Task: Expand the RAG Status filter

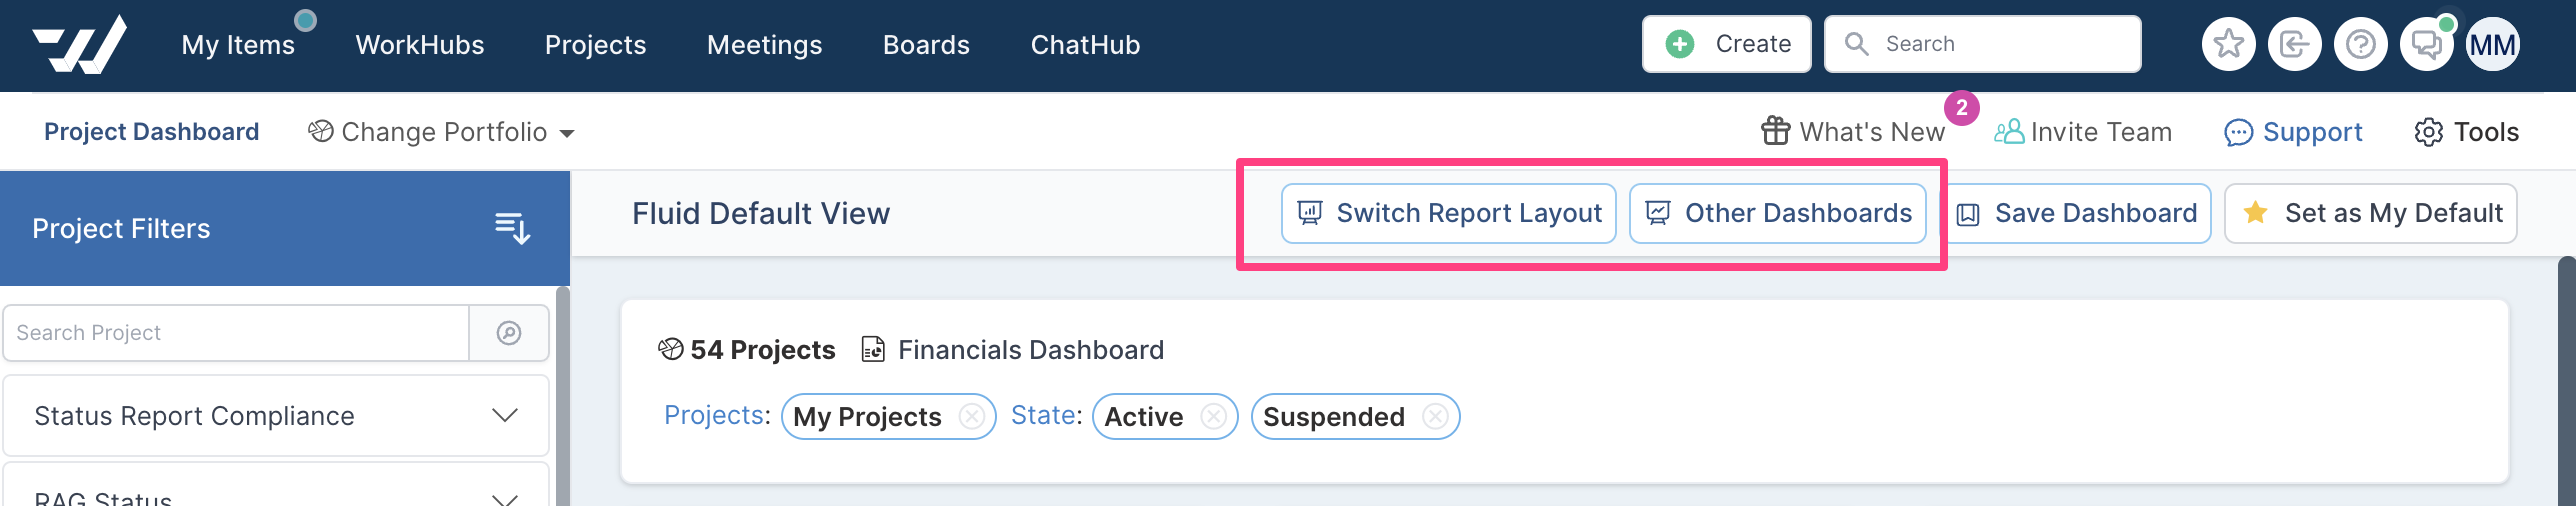Action: [276, 488]
